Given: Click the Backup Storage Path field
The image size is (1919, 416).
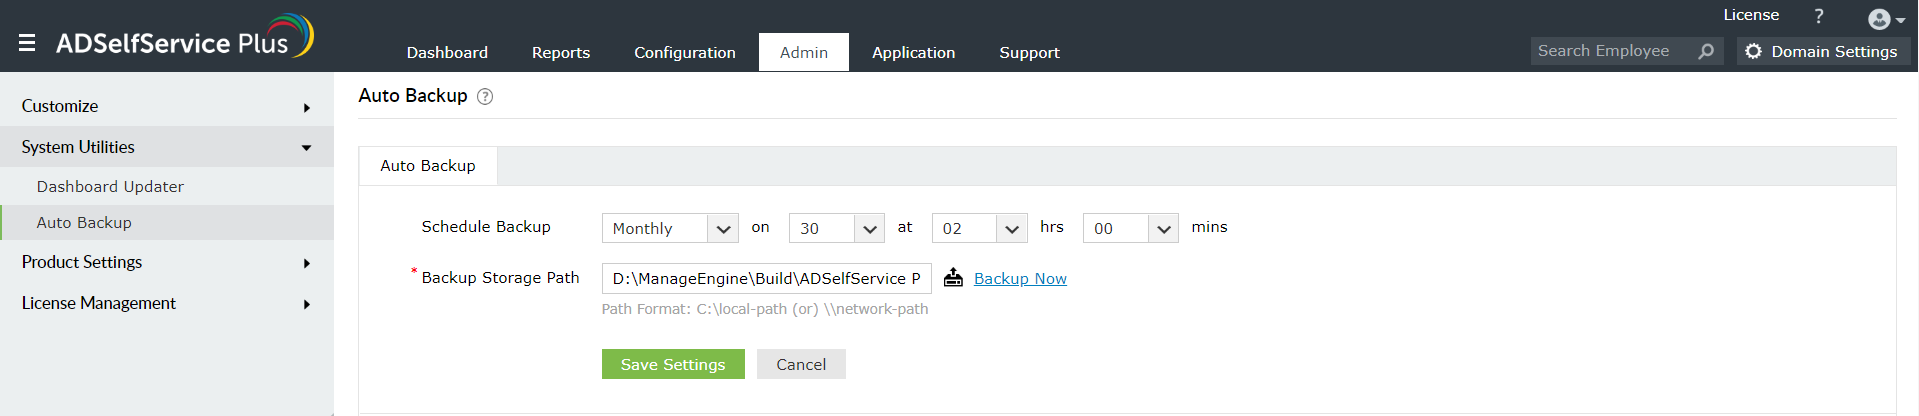Looking at the screenshot, I should coord(766,278).
